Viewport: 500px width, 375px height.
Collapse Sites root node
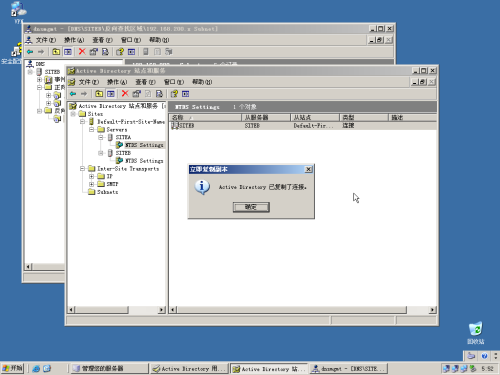click(x=73, y=114)
